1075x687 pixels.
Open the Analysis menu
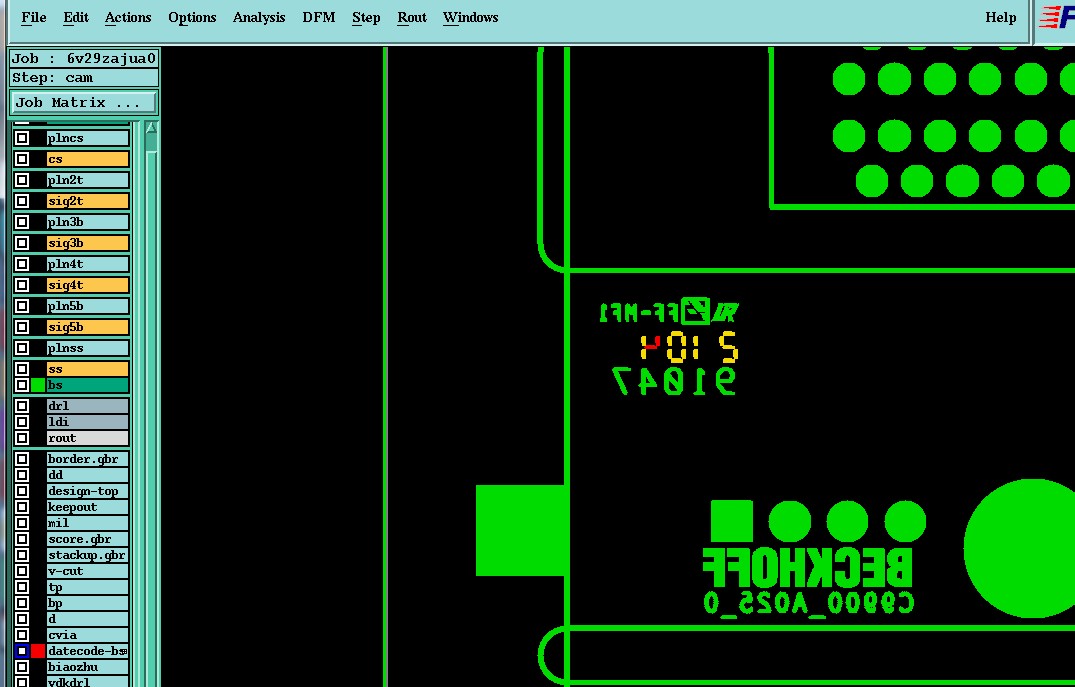point(258,18)
